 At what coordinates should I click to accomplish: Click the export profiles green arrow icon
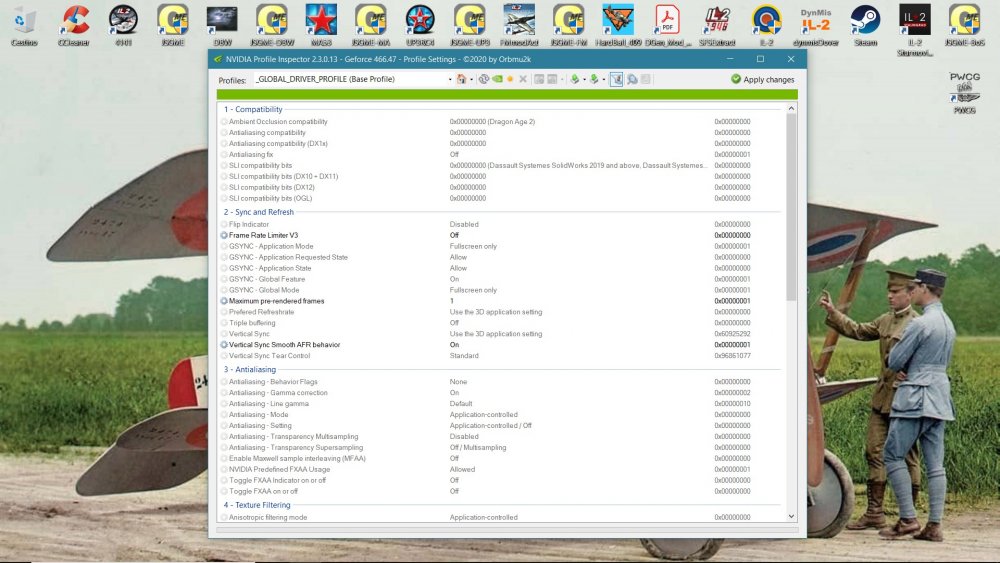[x=575, y=79]
